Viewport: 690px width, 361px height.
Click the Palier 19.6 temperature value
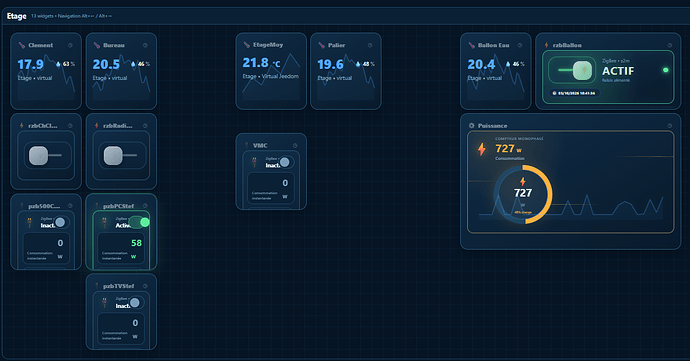(330, 65)
